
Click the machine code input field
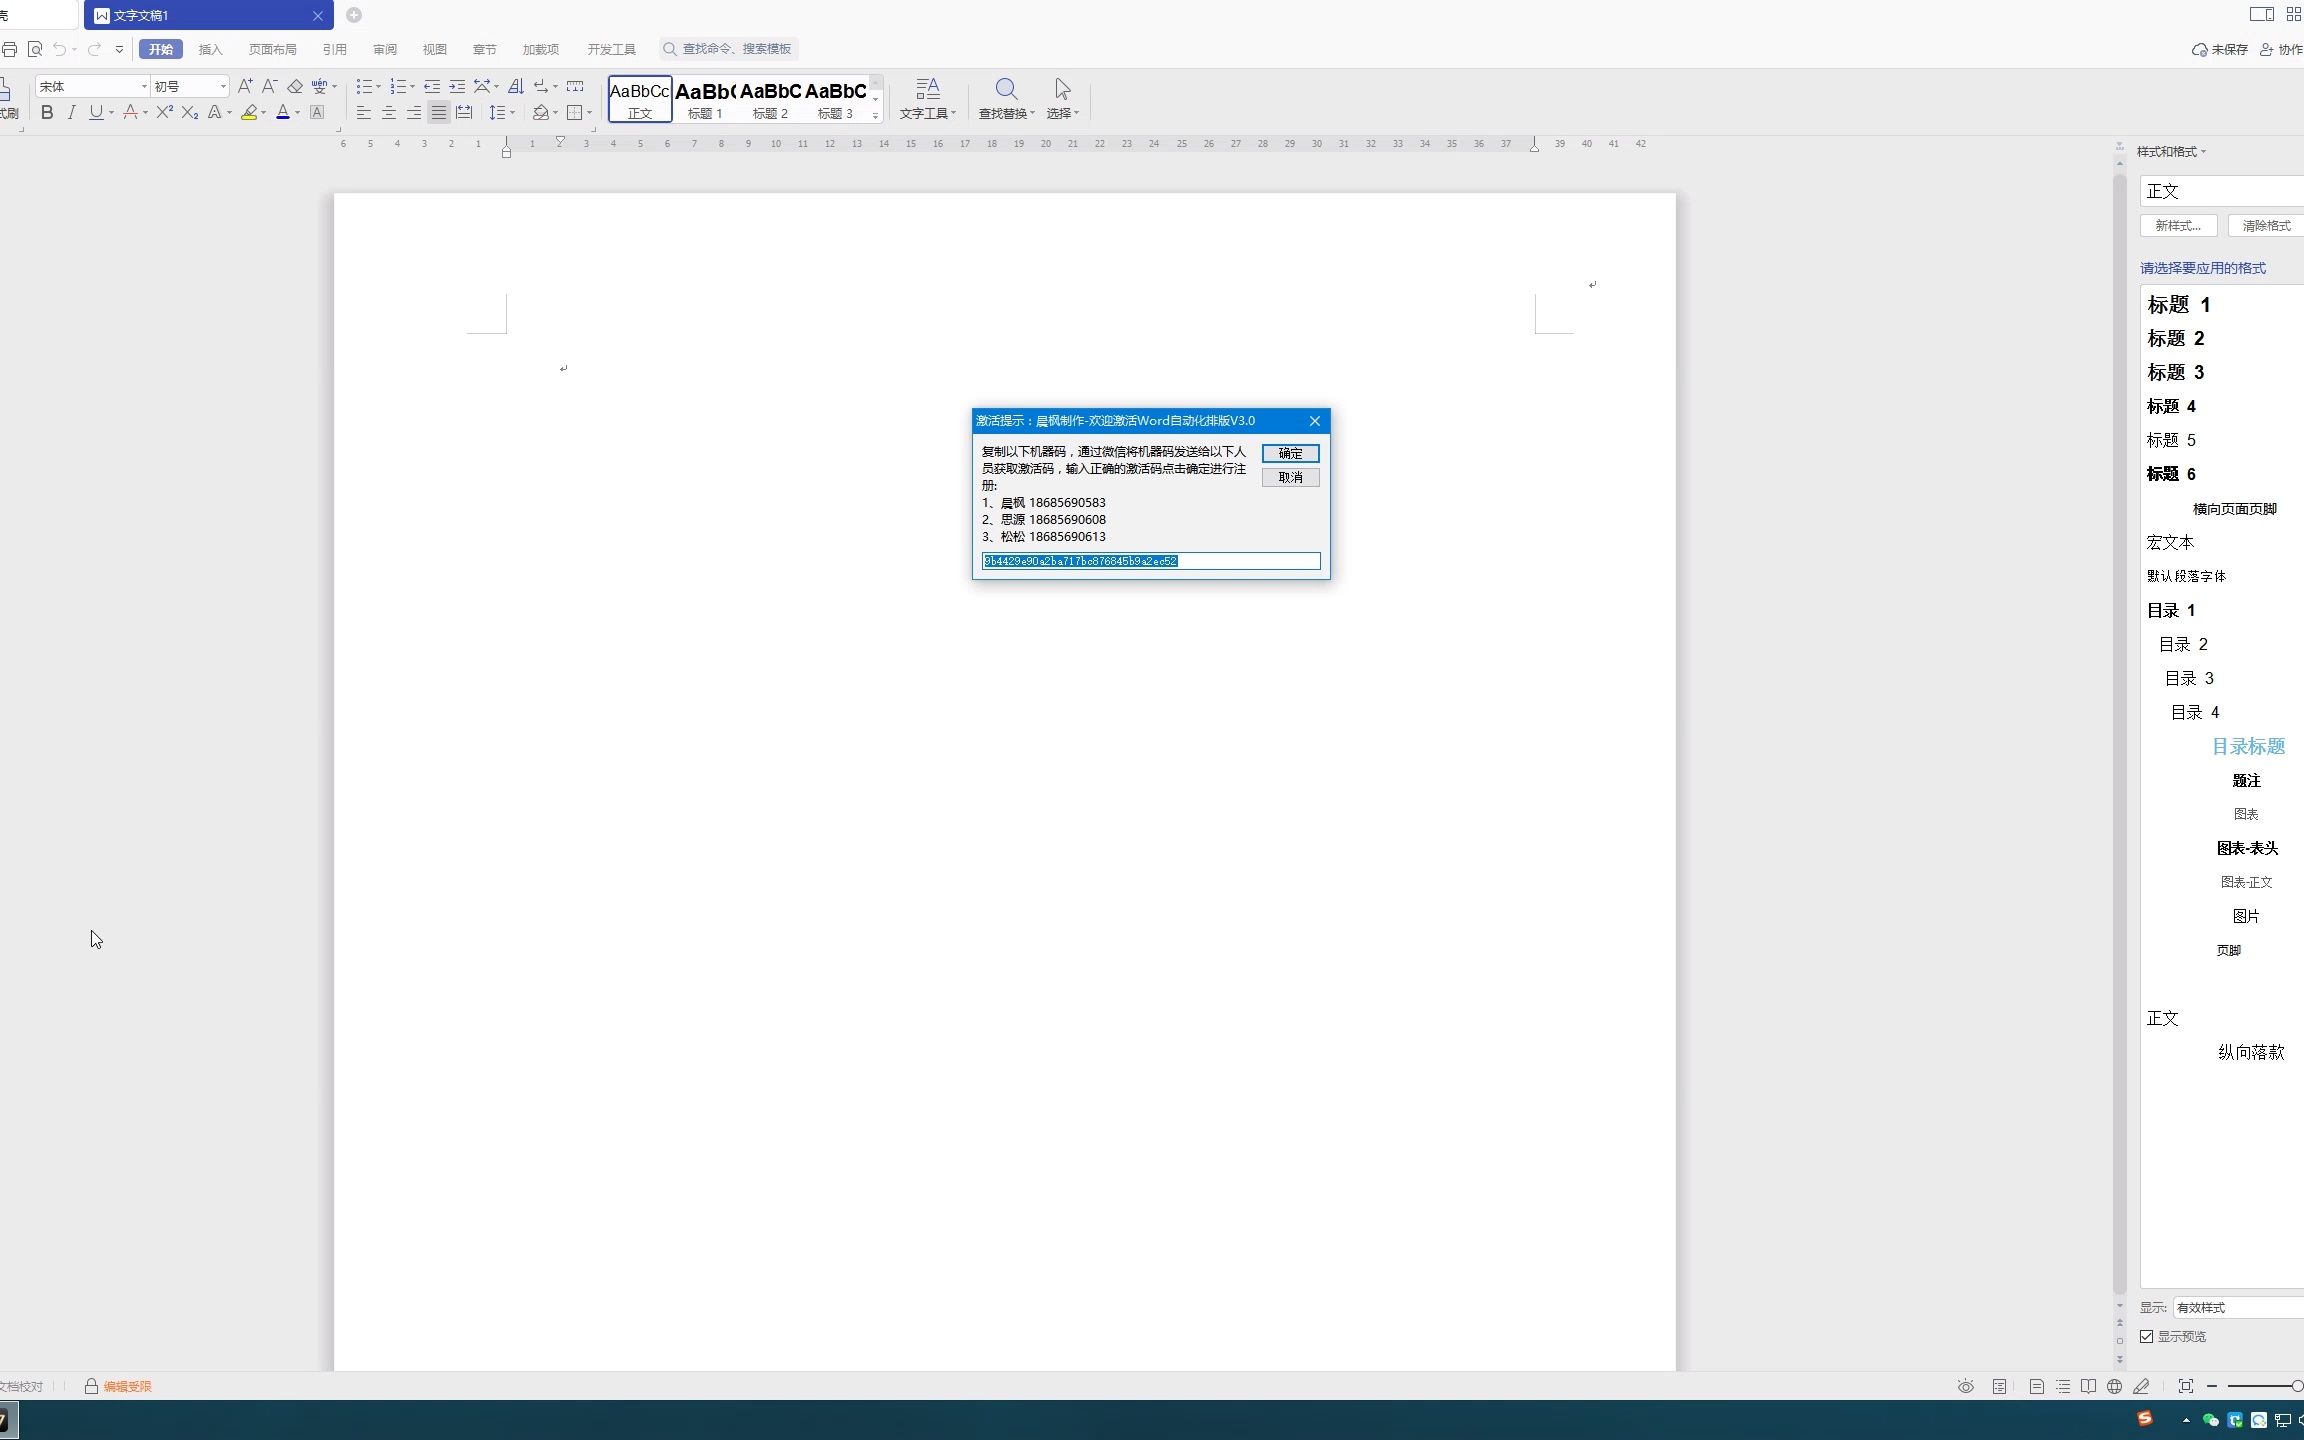[1150, 562]
